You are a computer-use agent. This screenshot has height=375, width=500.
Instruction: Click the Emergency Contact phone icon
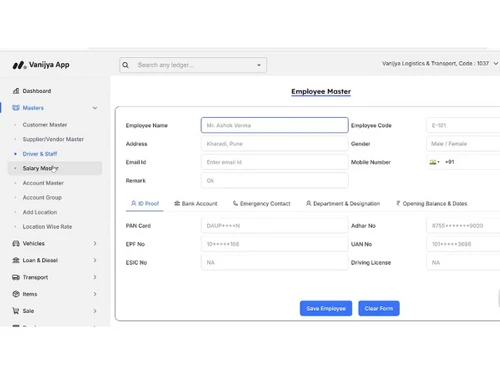point(235,203)
